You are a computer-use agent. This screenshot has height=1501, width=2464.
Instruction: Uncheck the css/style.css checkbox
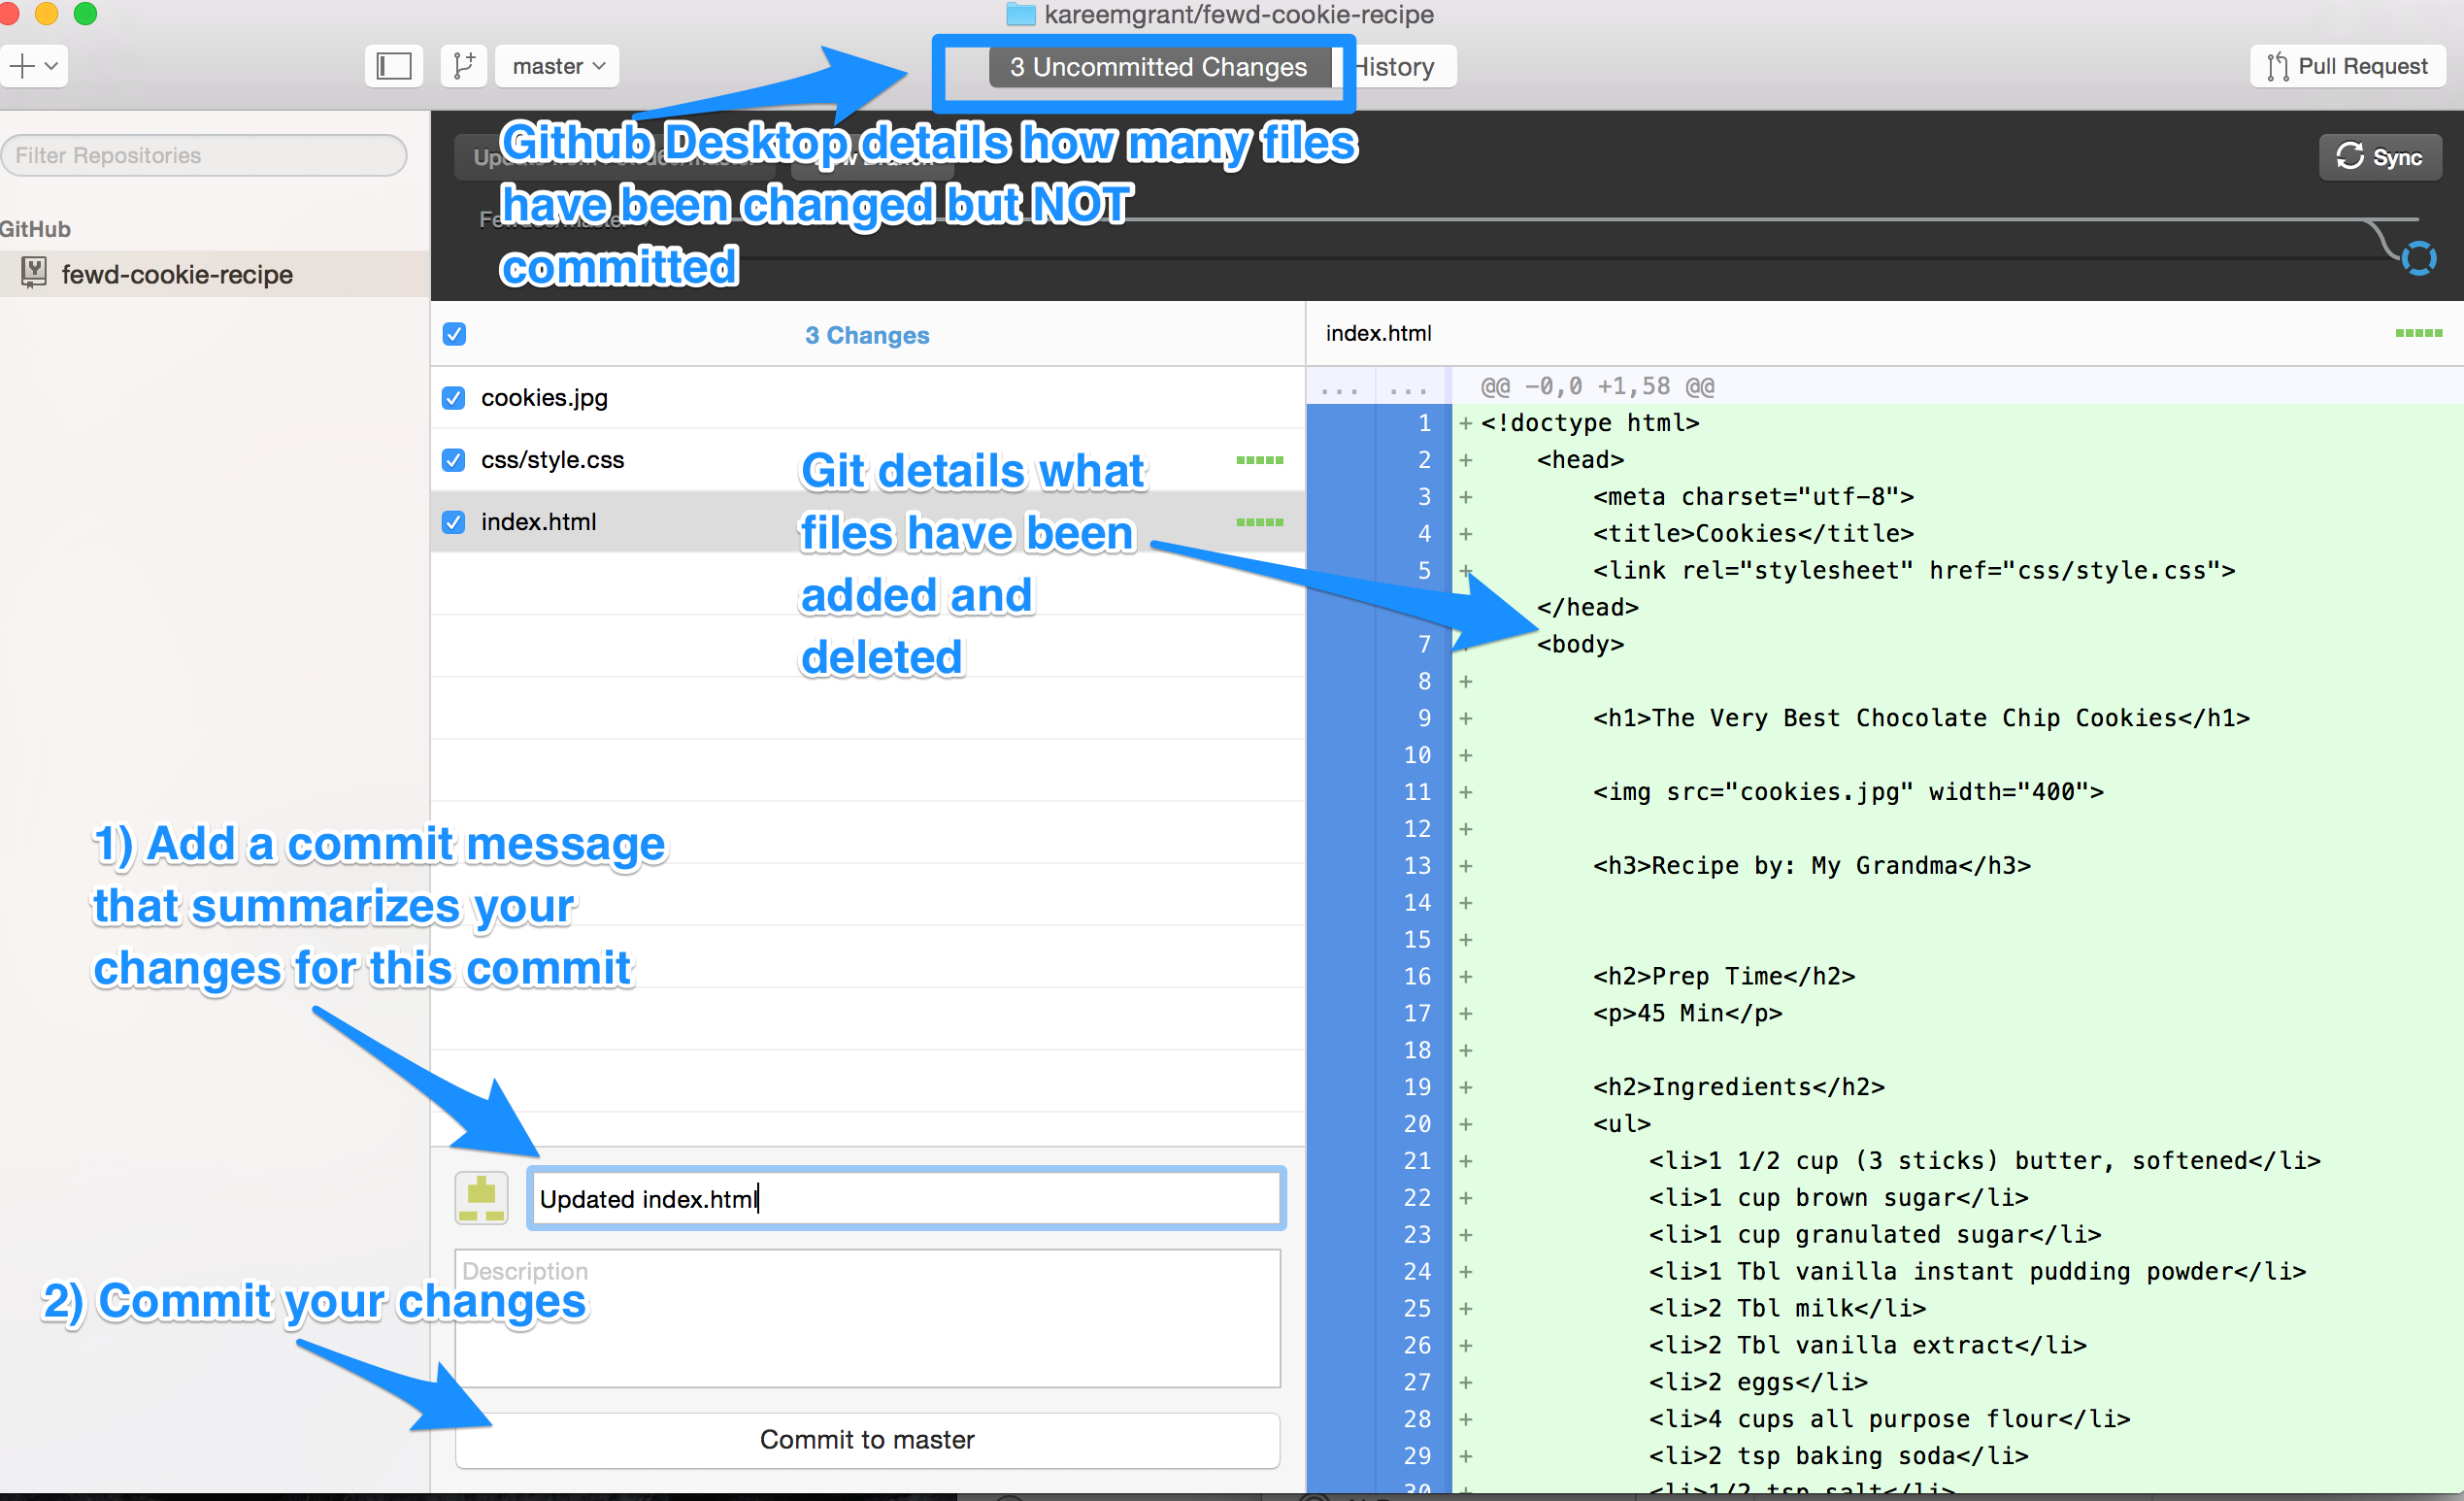coord(453,460)
